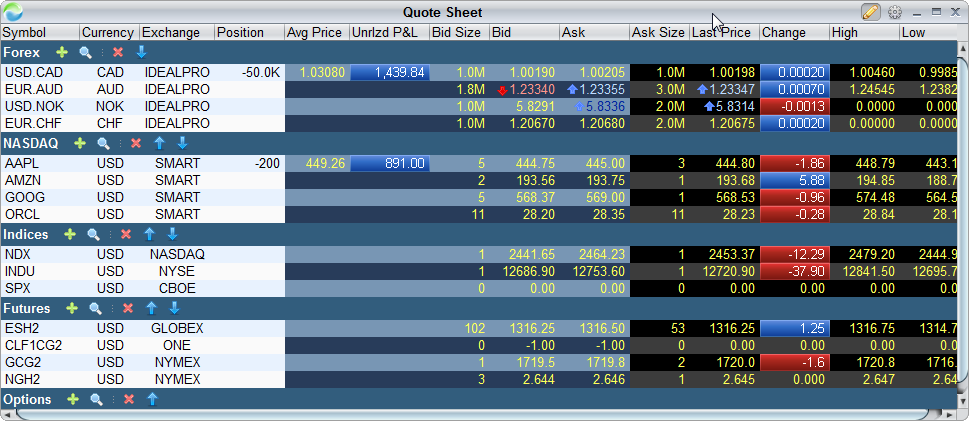Click the Bid column header
Image resolution: width=969 pixels, height=421 pixels.
coord(525,33)
